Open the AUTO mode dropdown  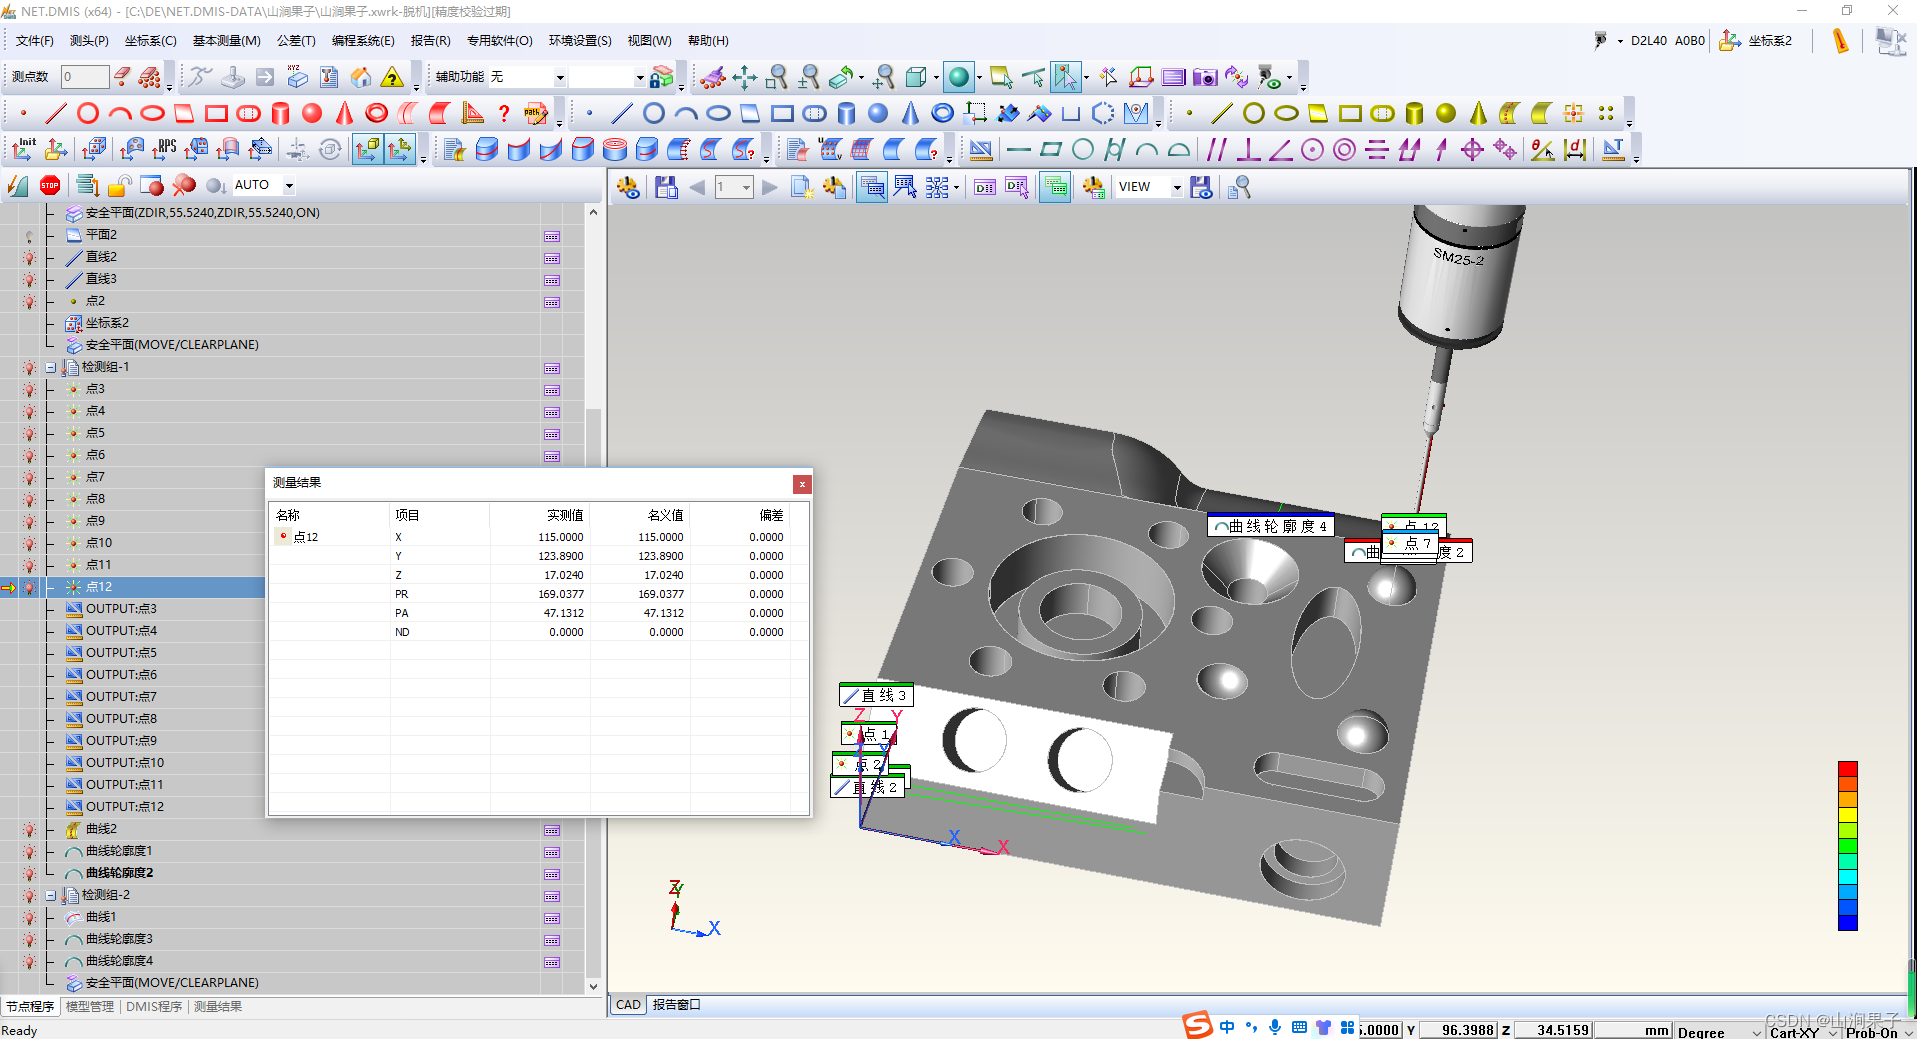(289, 185)
